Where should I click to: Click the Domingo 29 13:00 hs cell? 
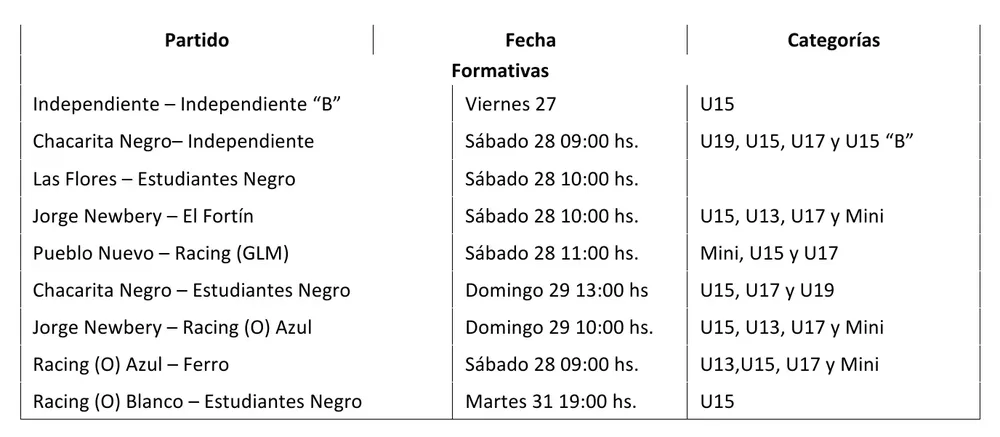[556, 290]
